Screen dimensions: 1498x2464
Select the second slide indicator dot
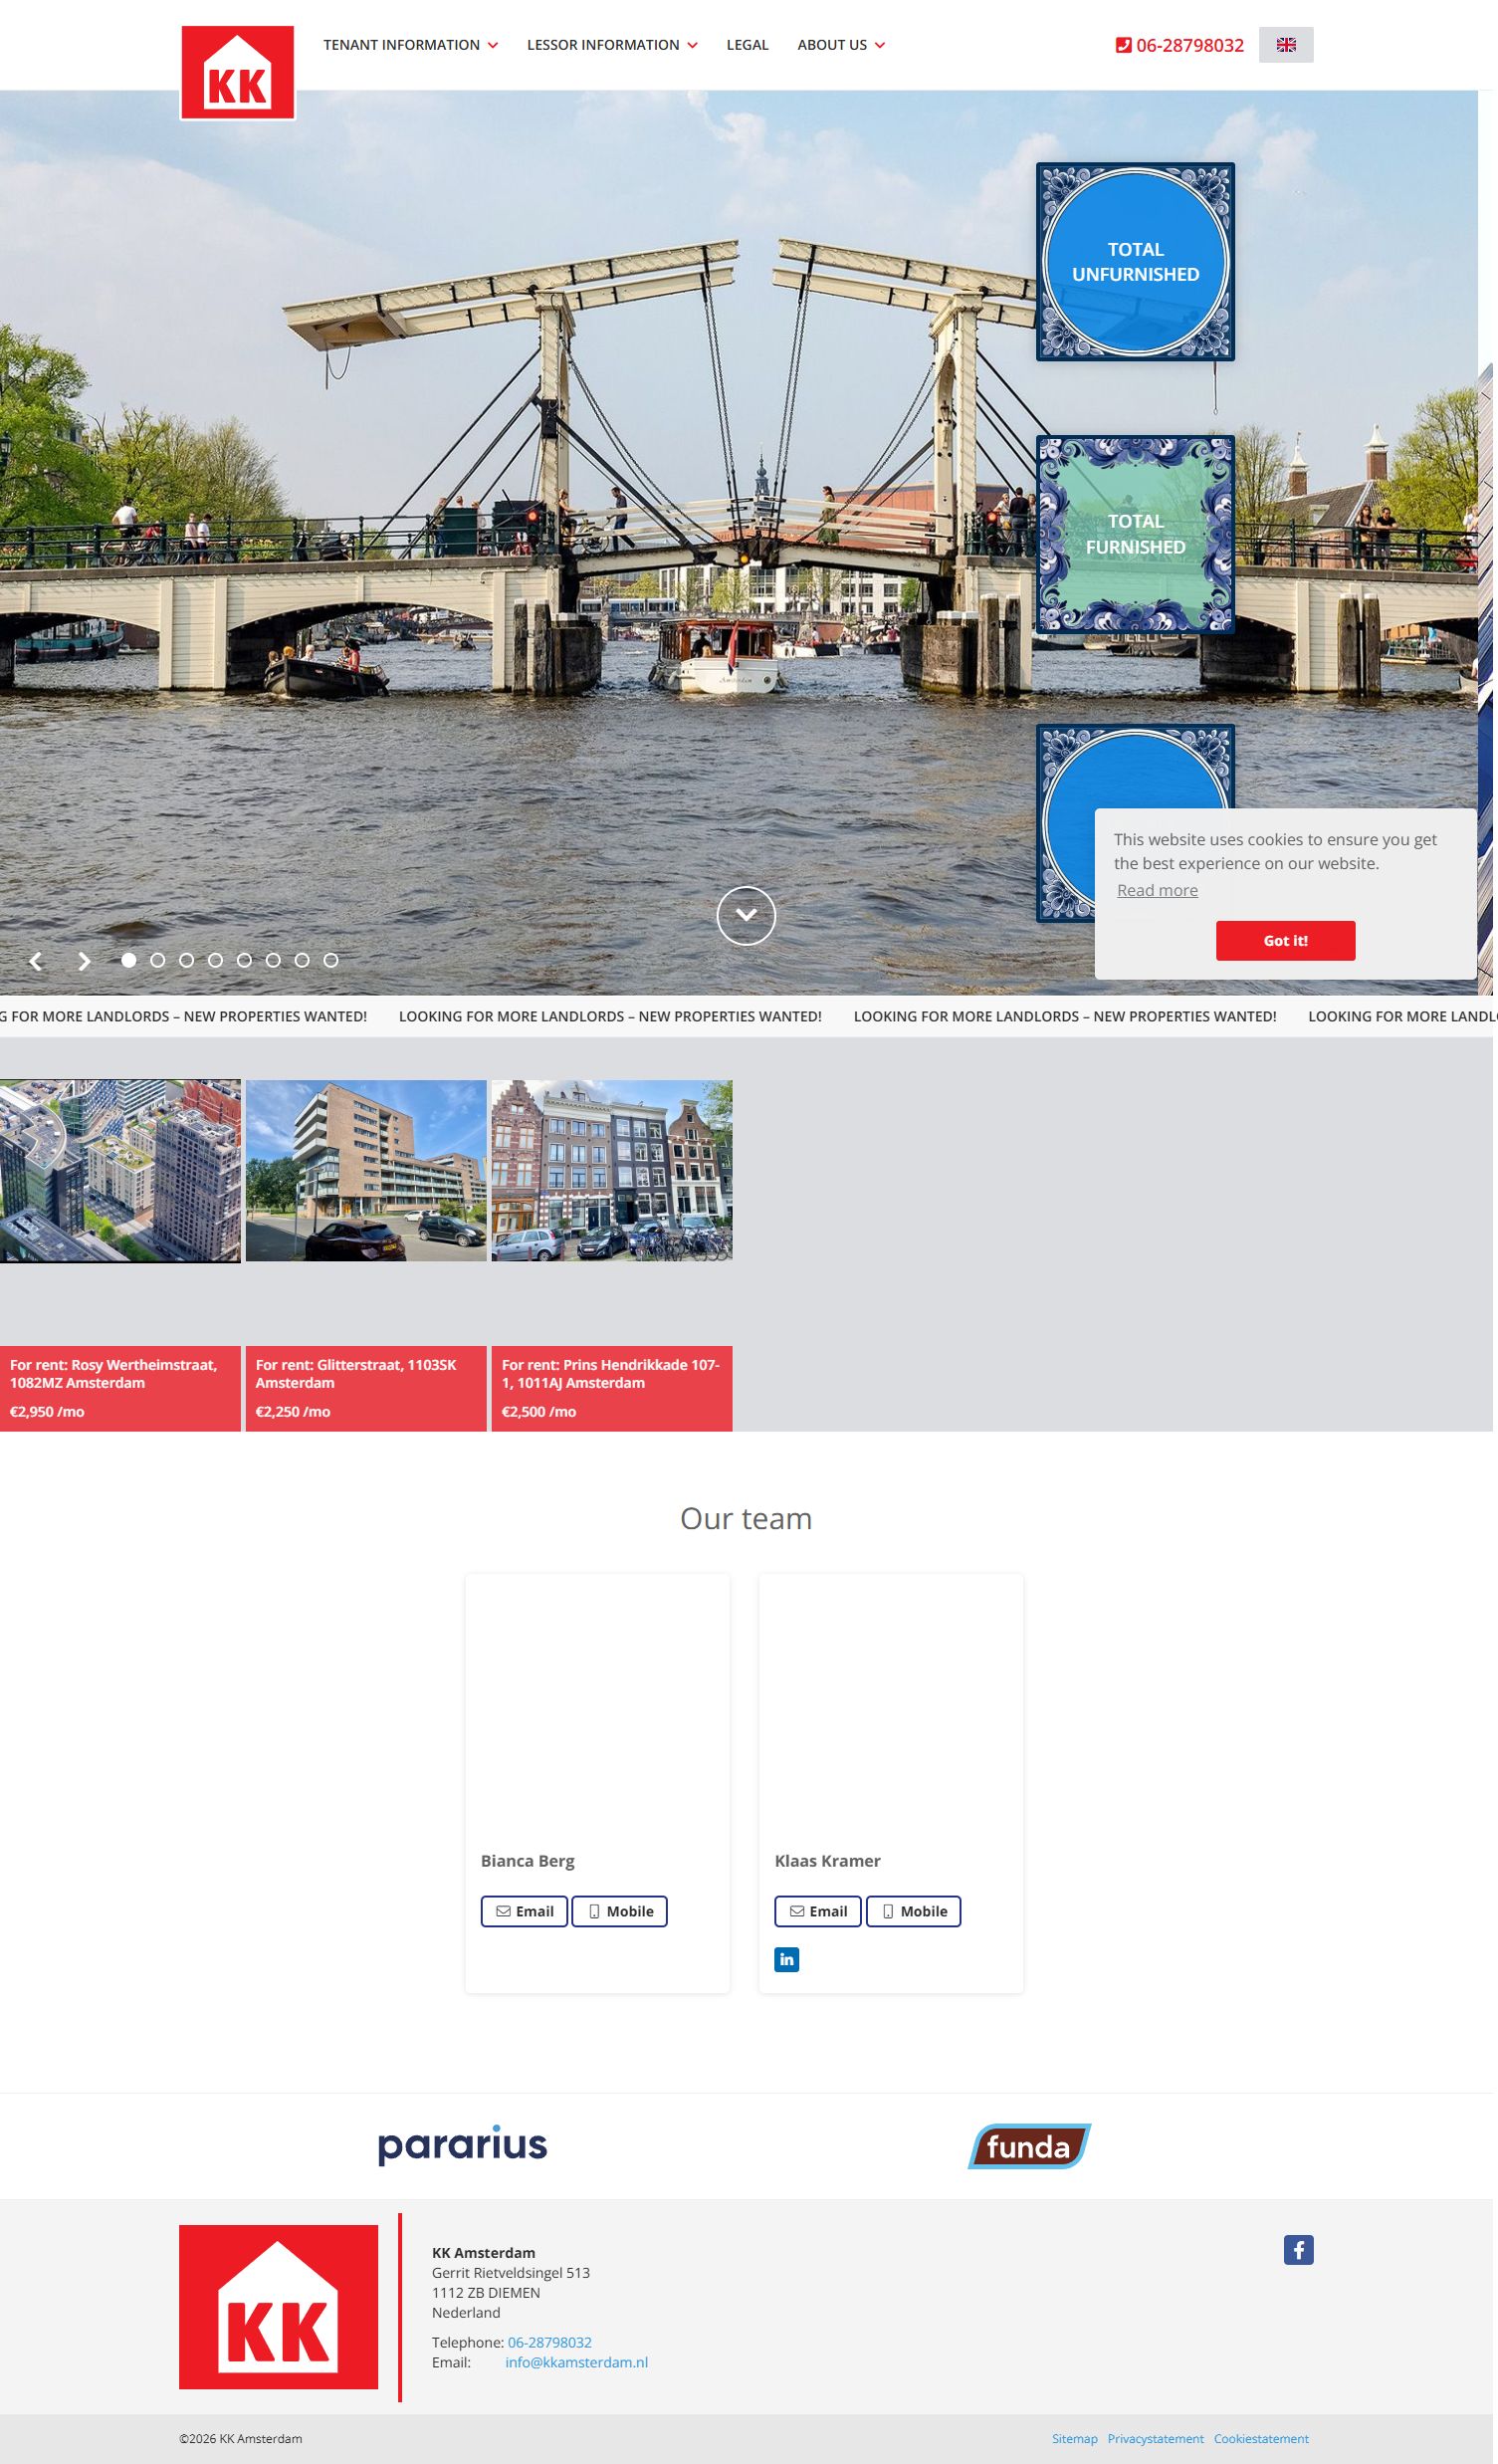pos(158,963)
